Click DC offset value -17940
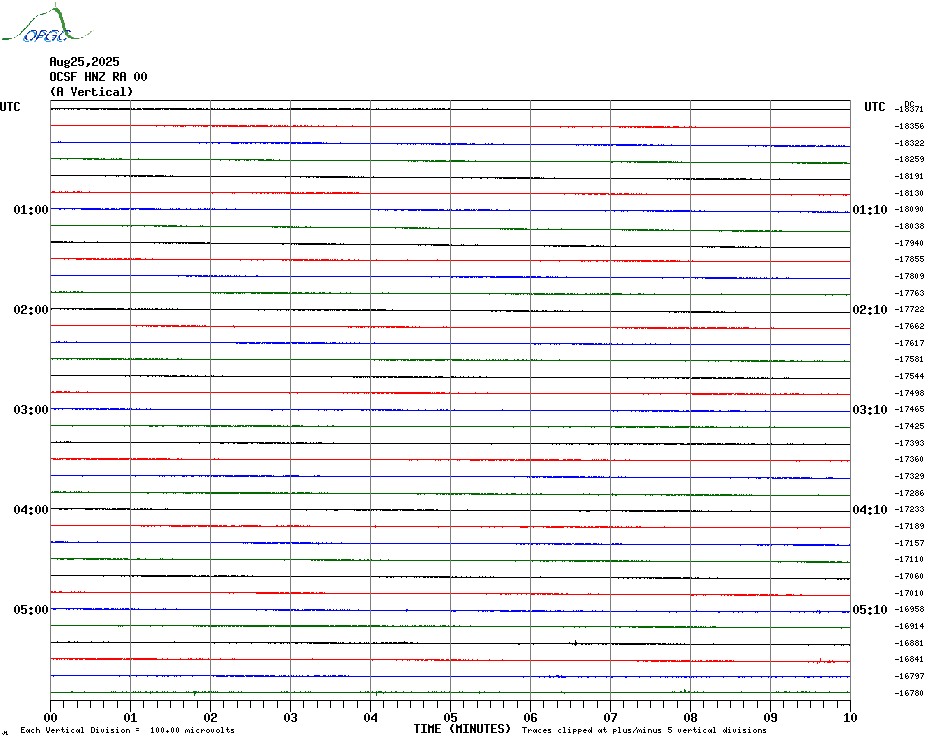Screen dimensions: 930x744 (909, 243)
